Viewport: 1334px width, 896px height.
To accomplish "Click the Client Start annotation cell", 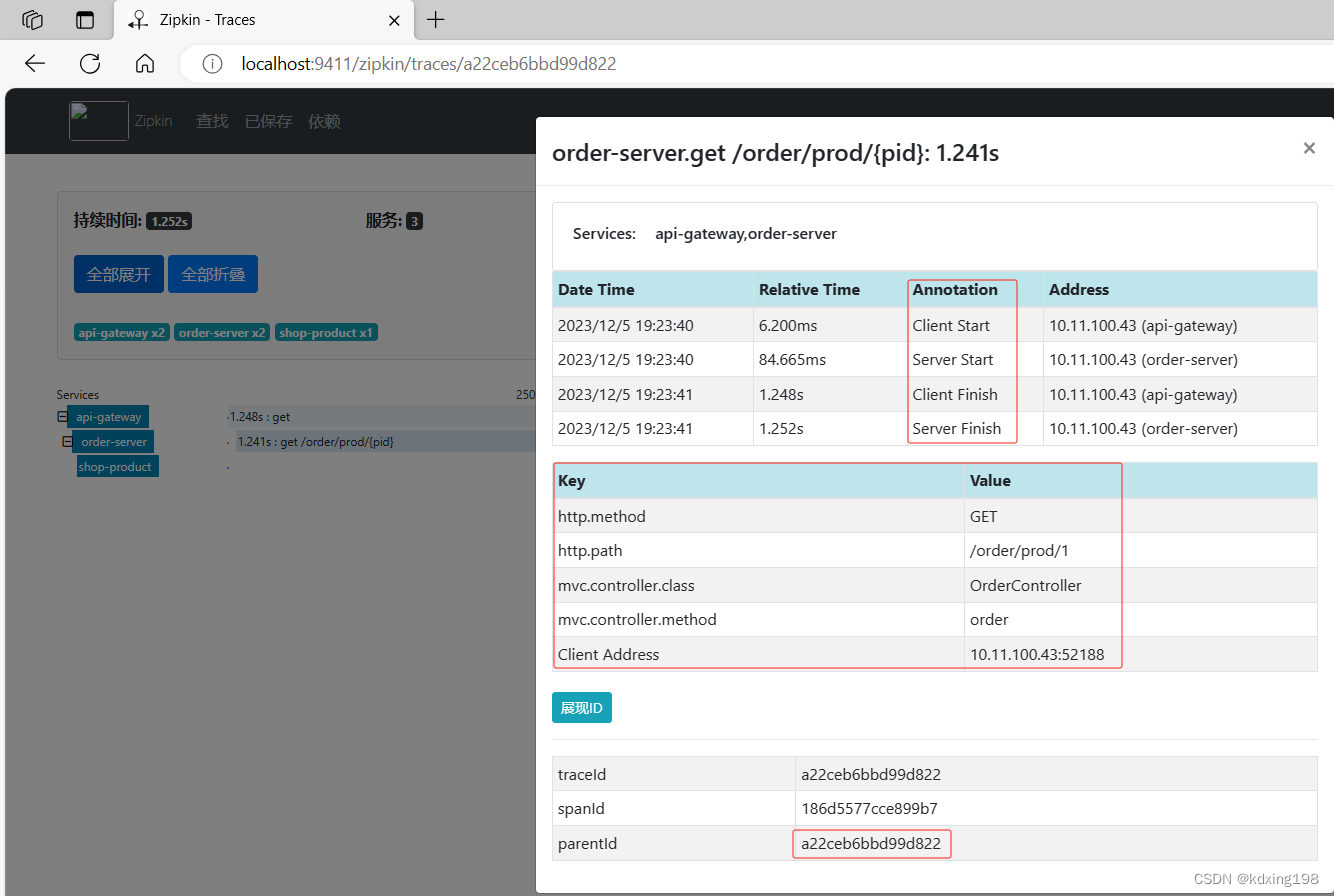I will [975, 325].
